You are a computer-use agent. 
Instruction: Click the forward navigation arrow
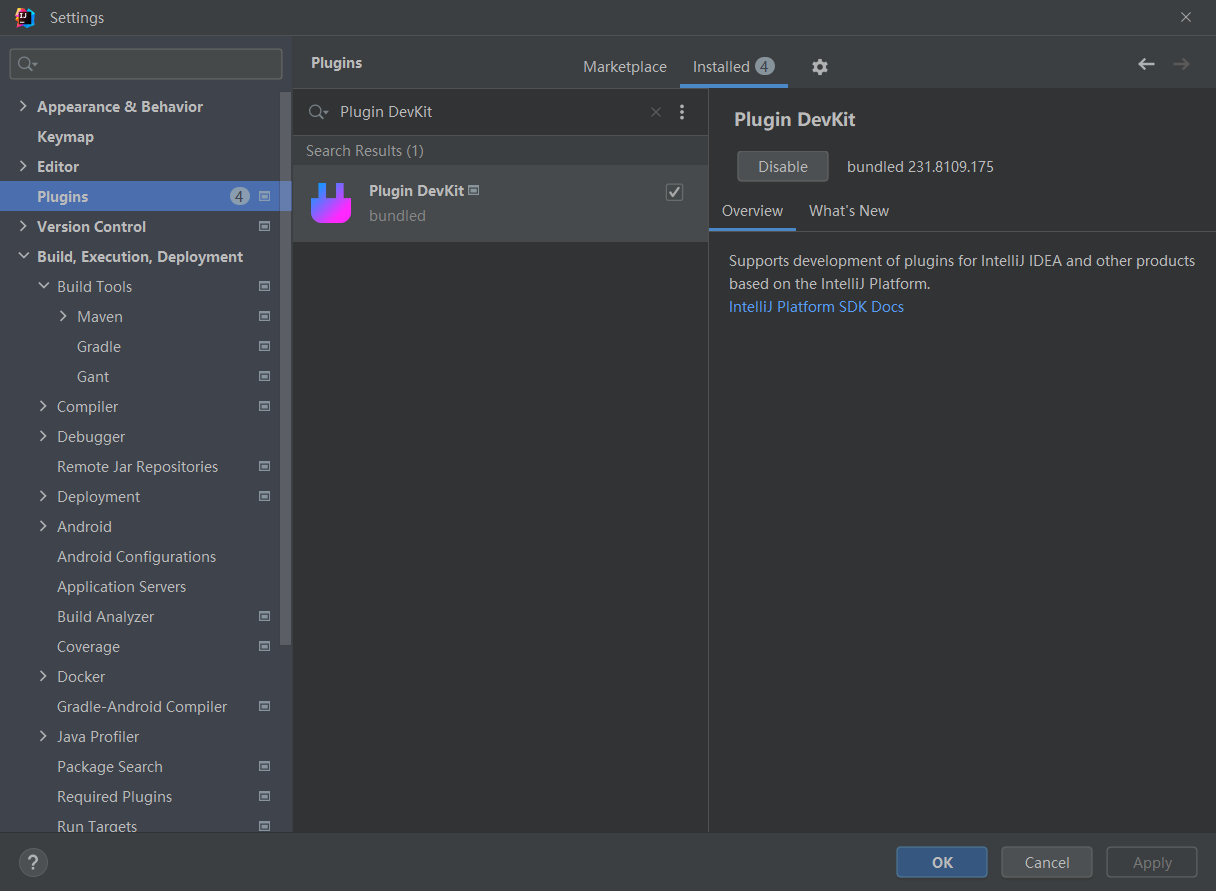pyautogui.click(x=1181, y=64)
